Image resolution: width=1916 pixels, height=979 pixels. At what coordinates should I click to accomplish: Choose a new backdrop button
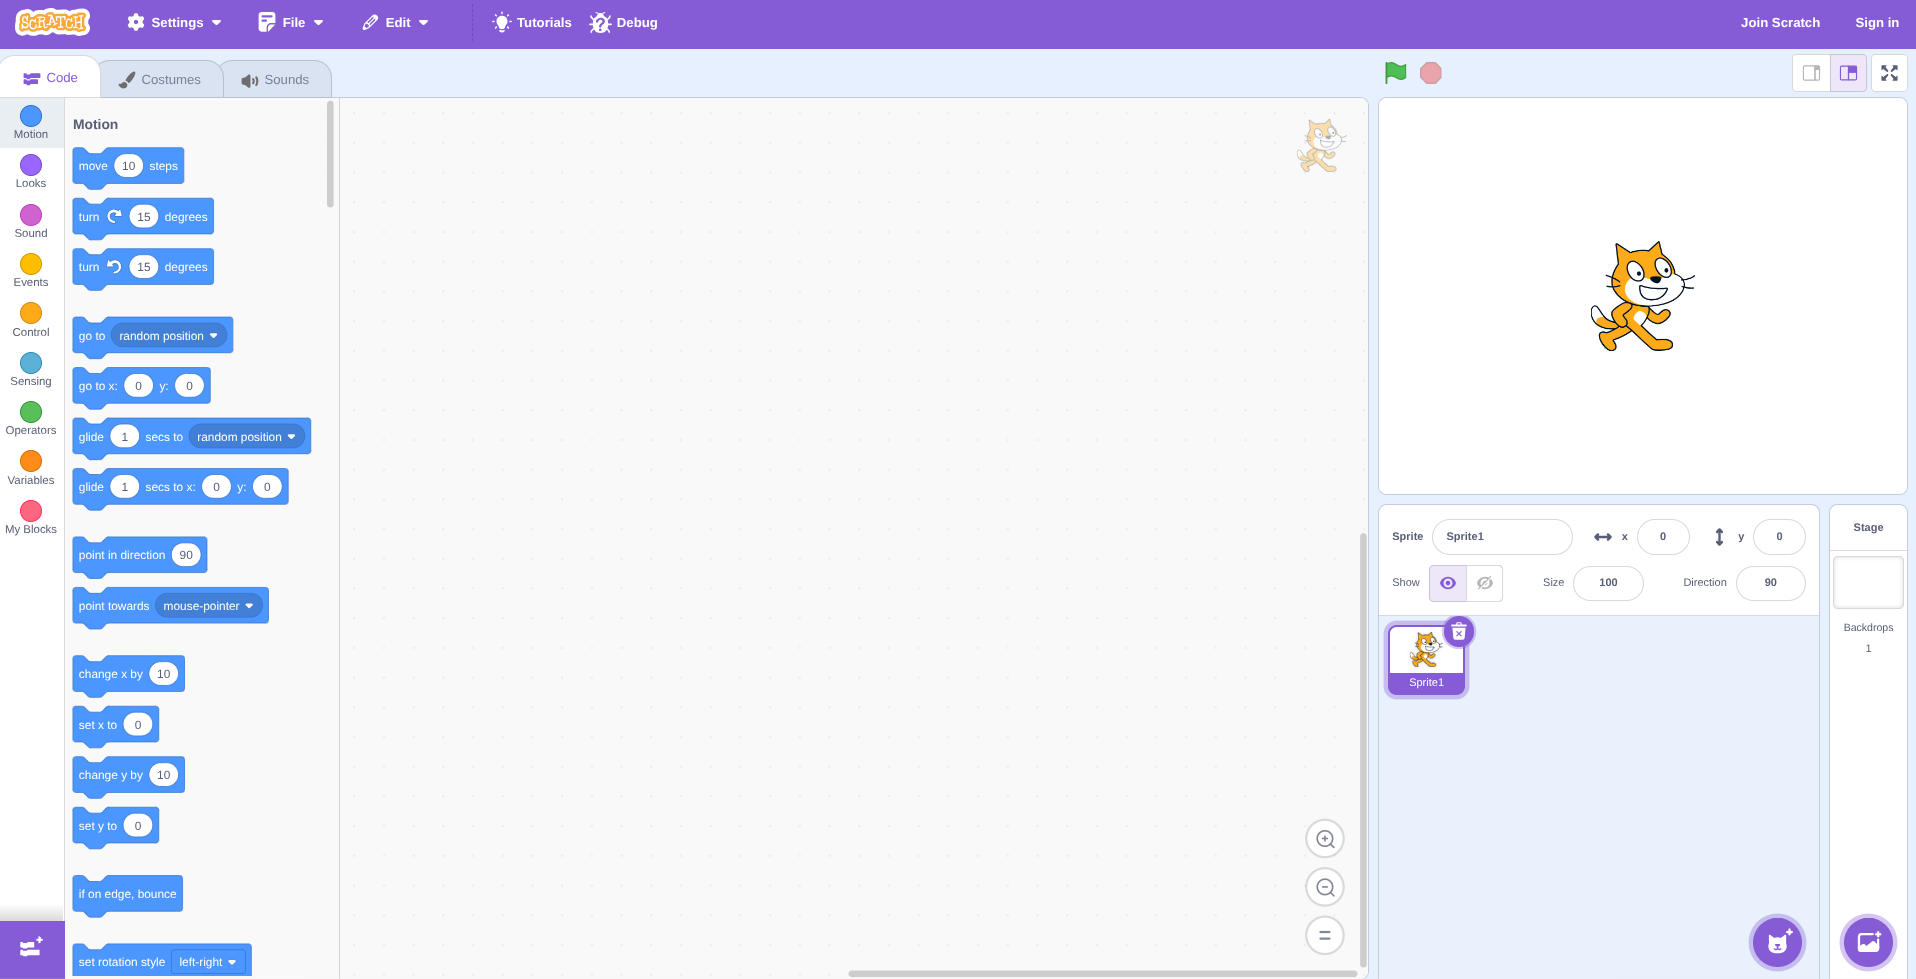1868,942
